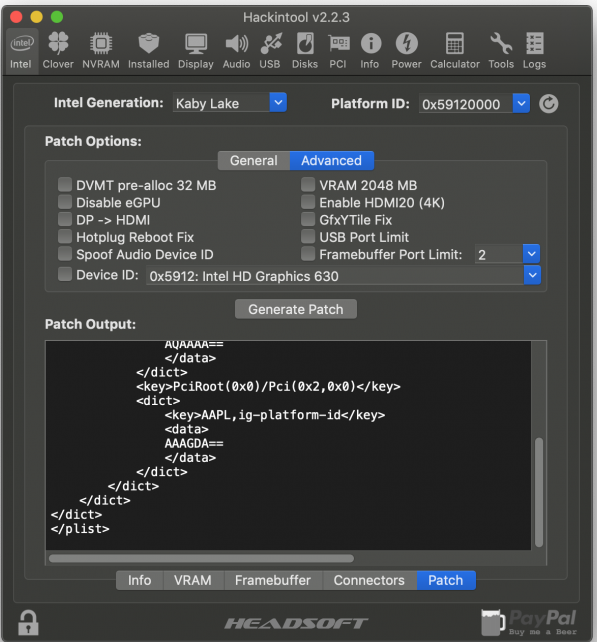Click the vertical scrollbar of Patch Output
Viewport: 597px width, 642px height.
pyautogui.click(x=539, y=492)
